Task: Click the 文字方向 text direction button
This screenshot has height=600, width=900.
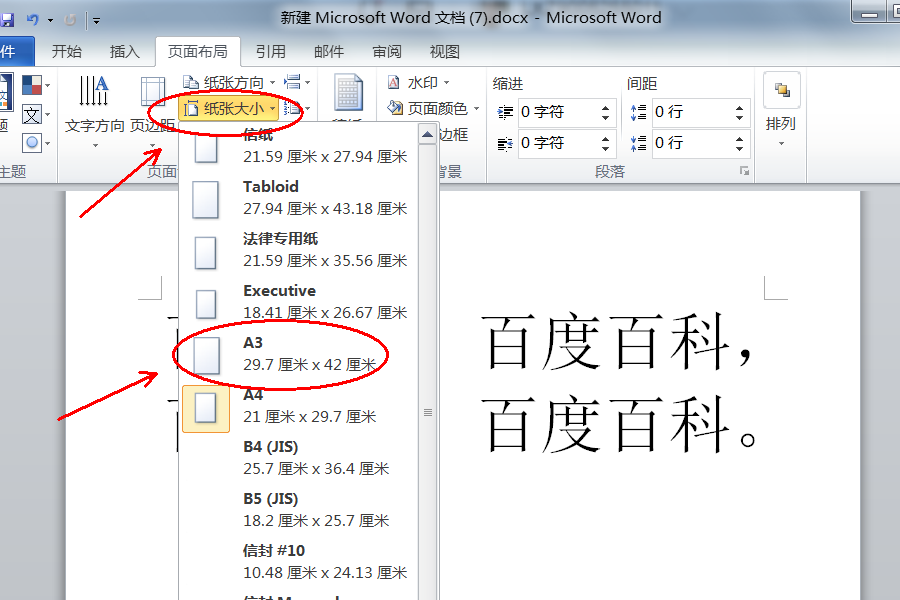Action: 94,111
